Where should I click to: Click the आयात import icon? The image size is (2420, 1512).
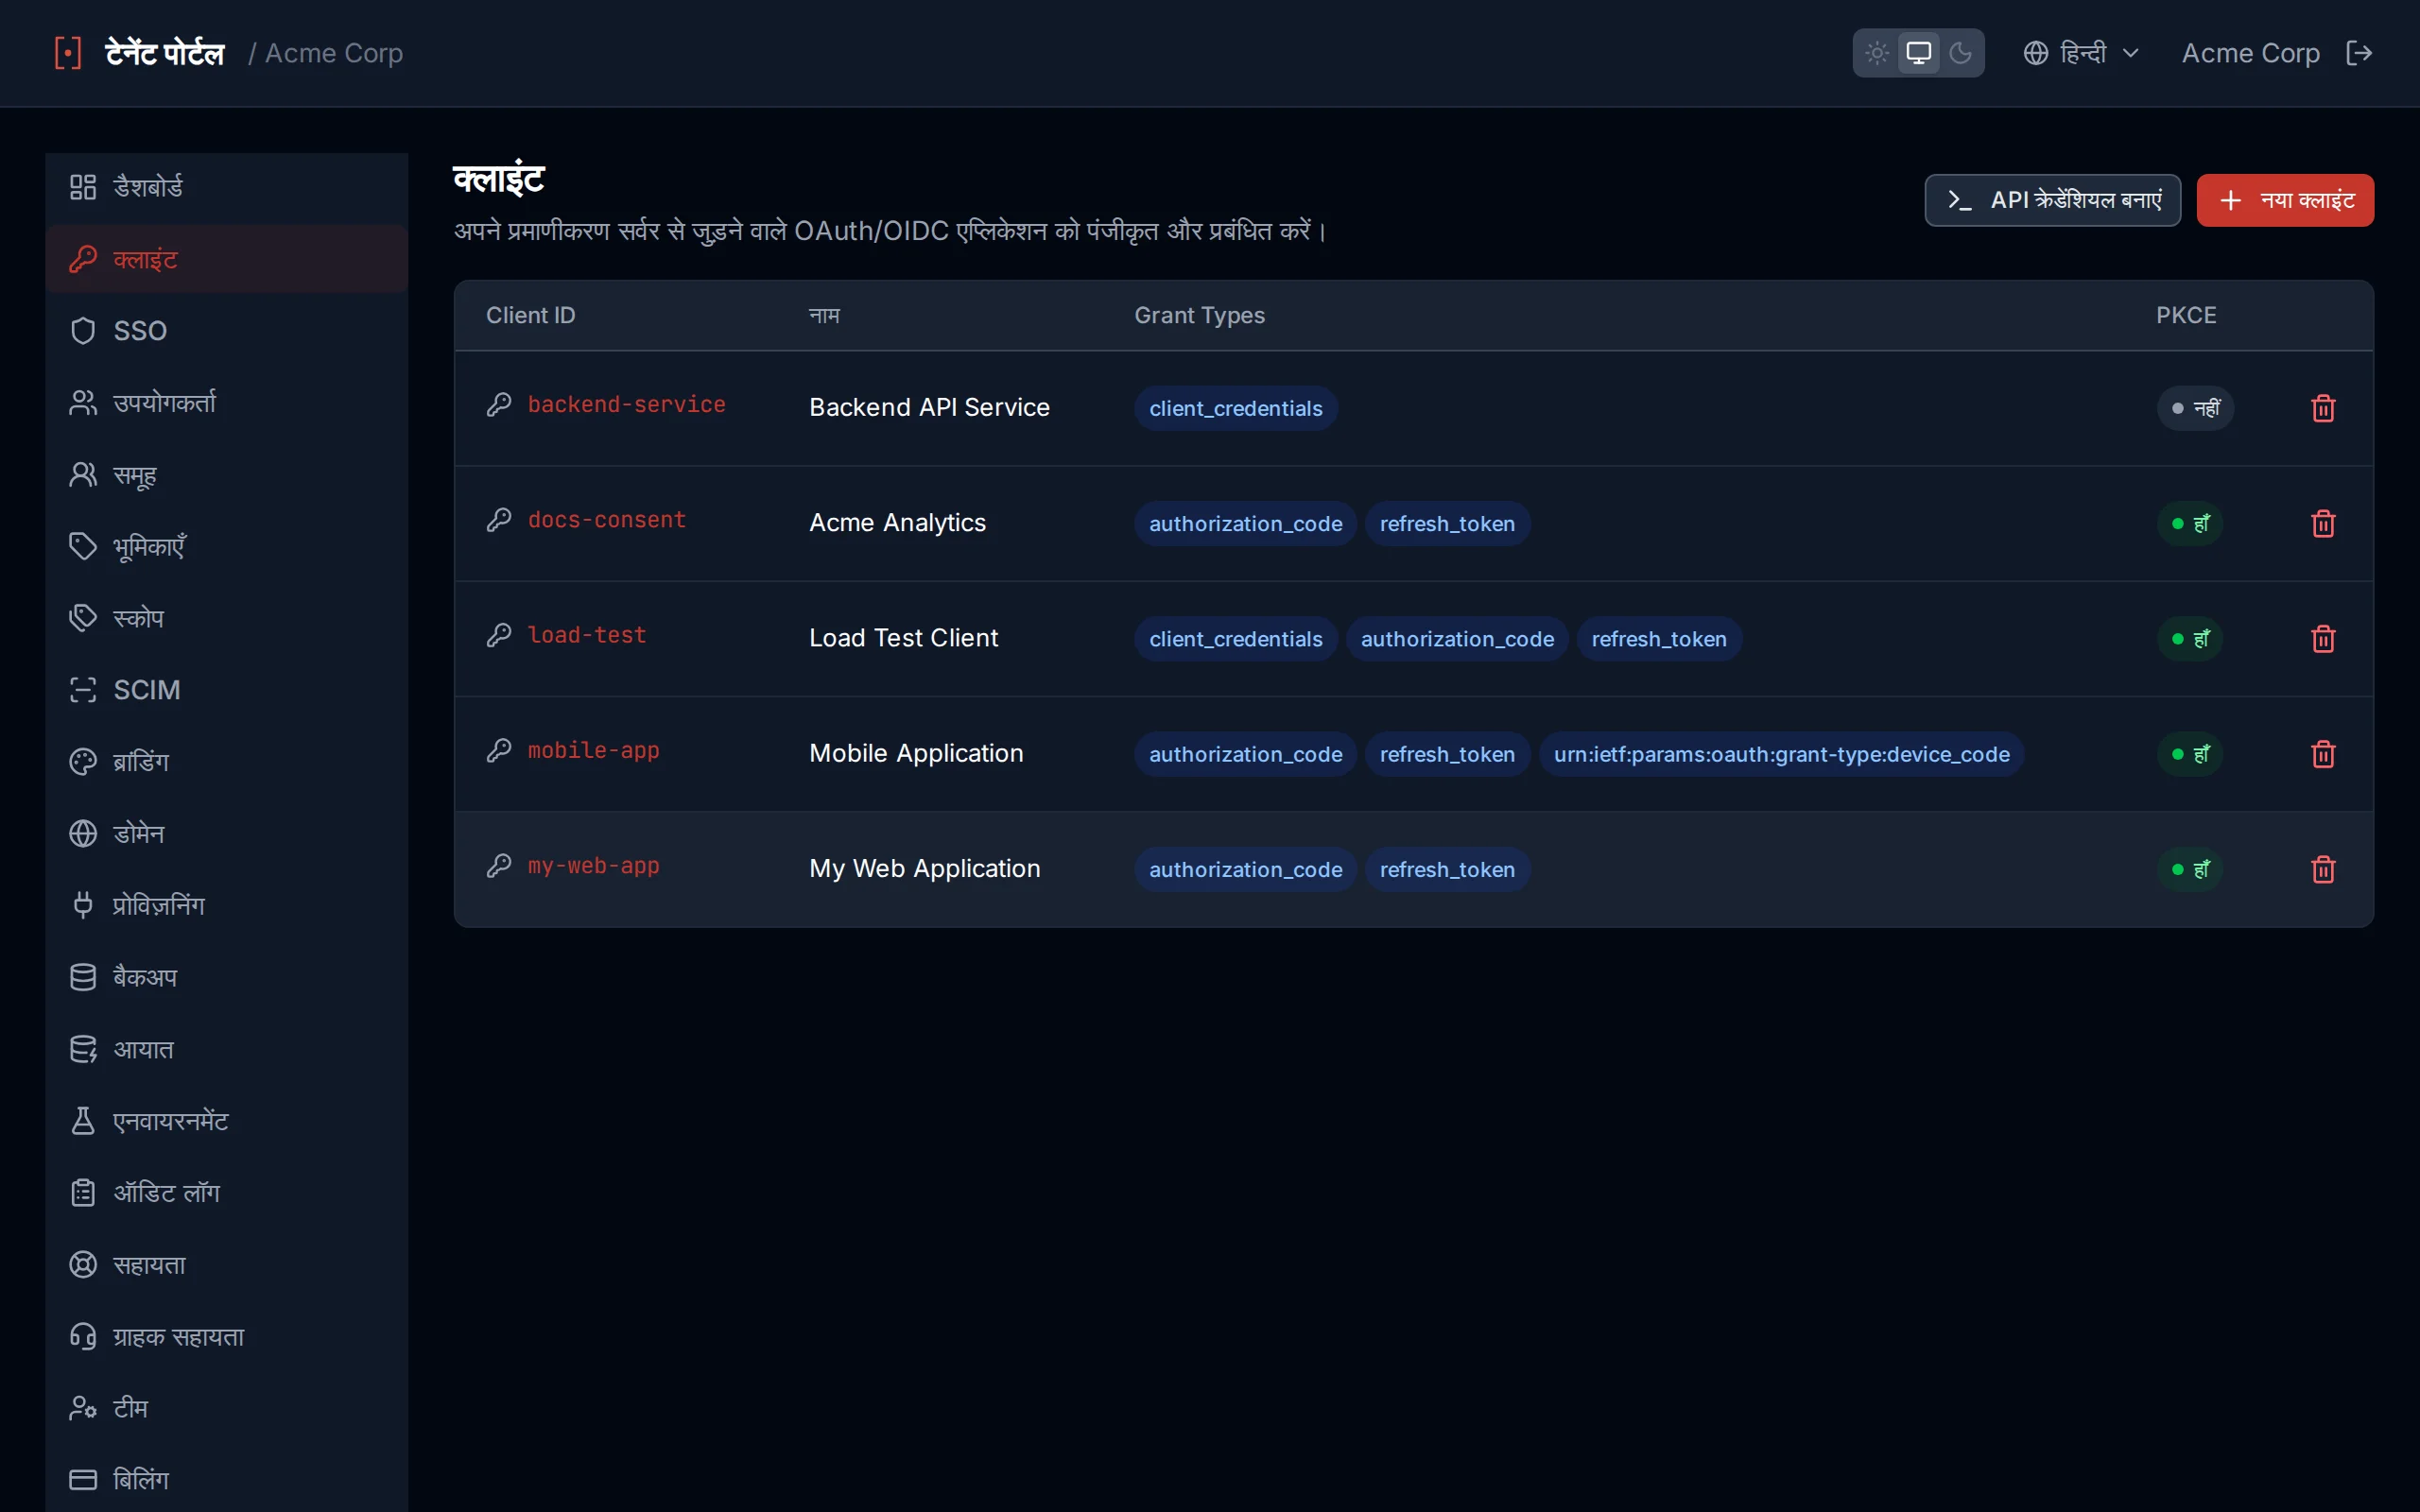pyautogui.click(x=83, y=1049)
